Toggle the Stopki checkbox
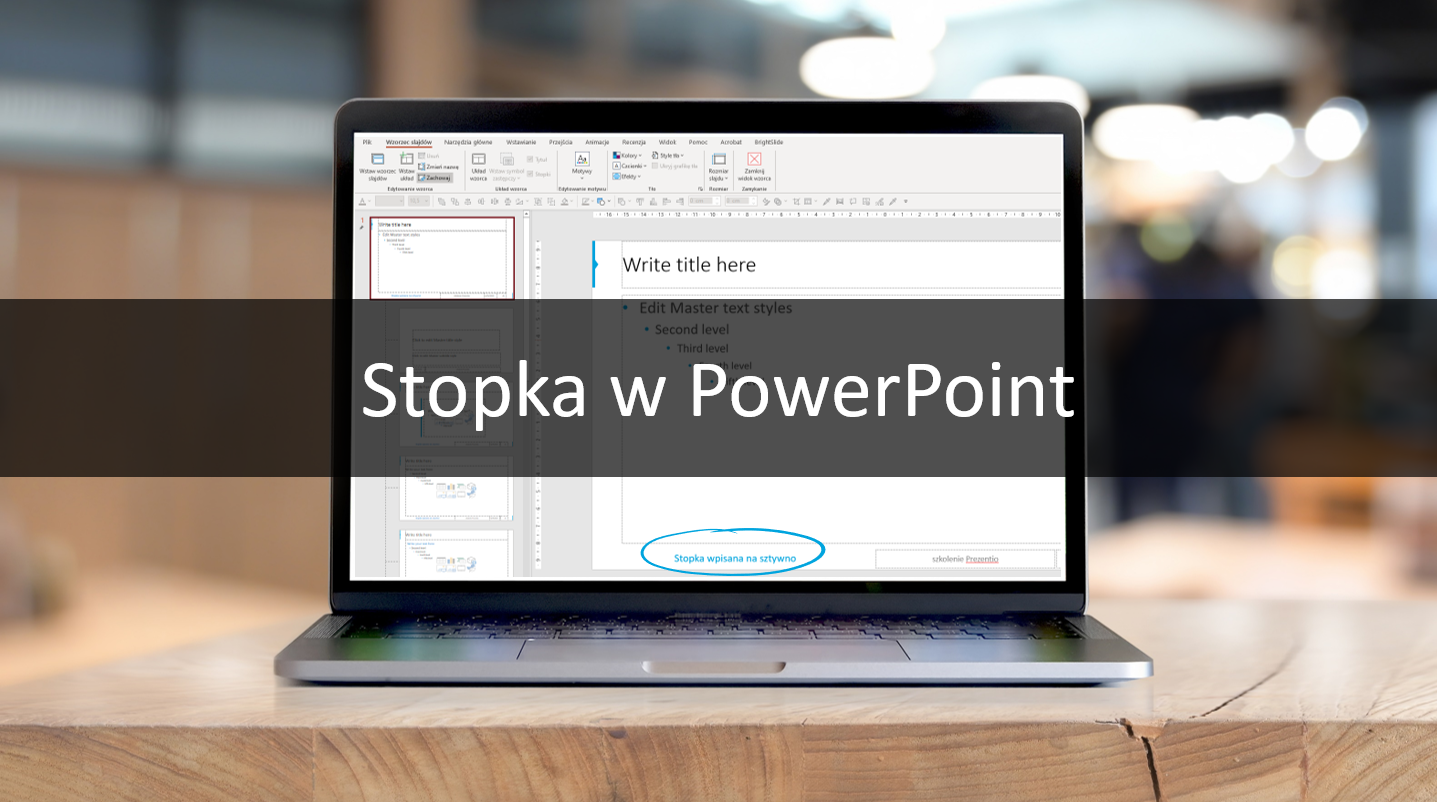 point(538,174)
